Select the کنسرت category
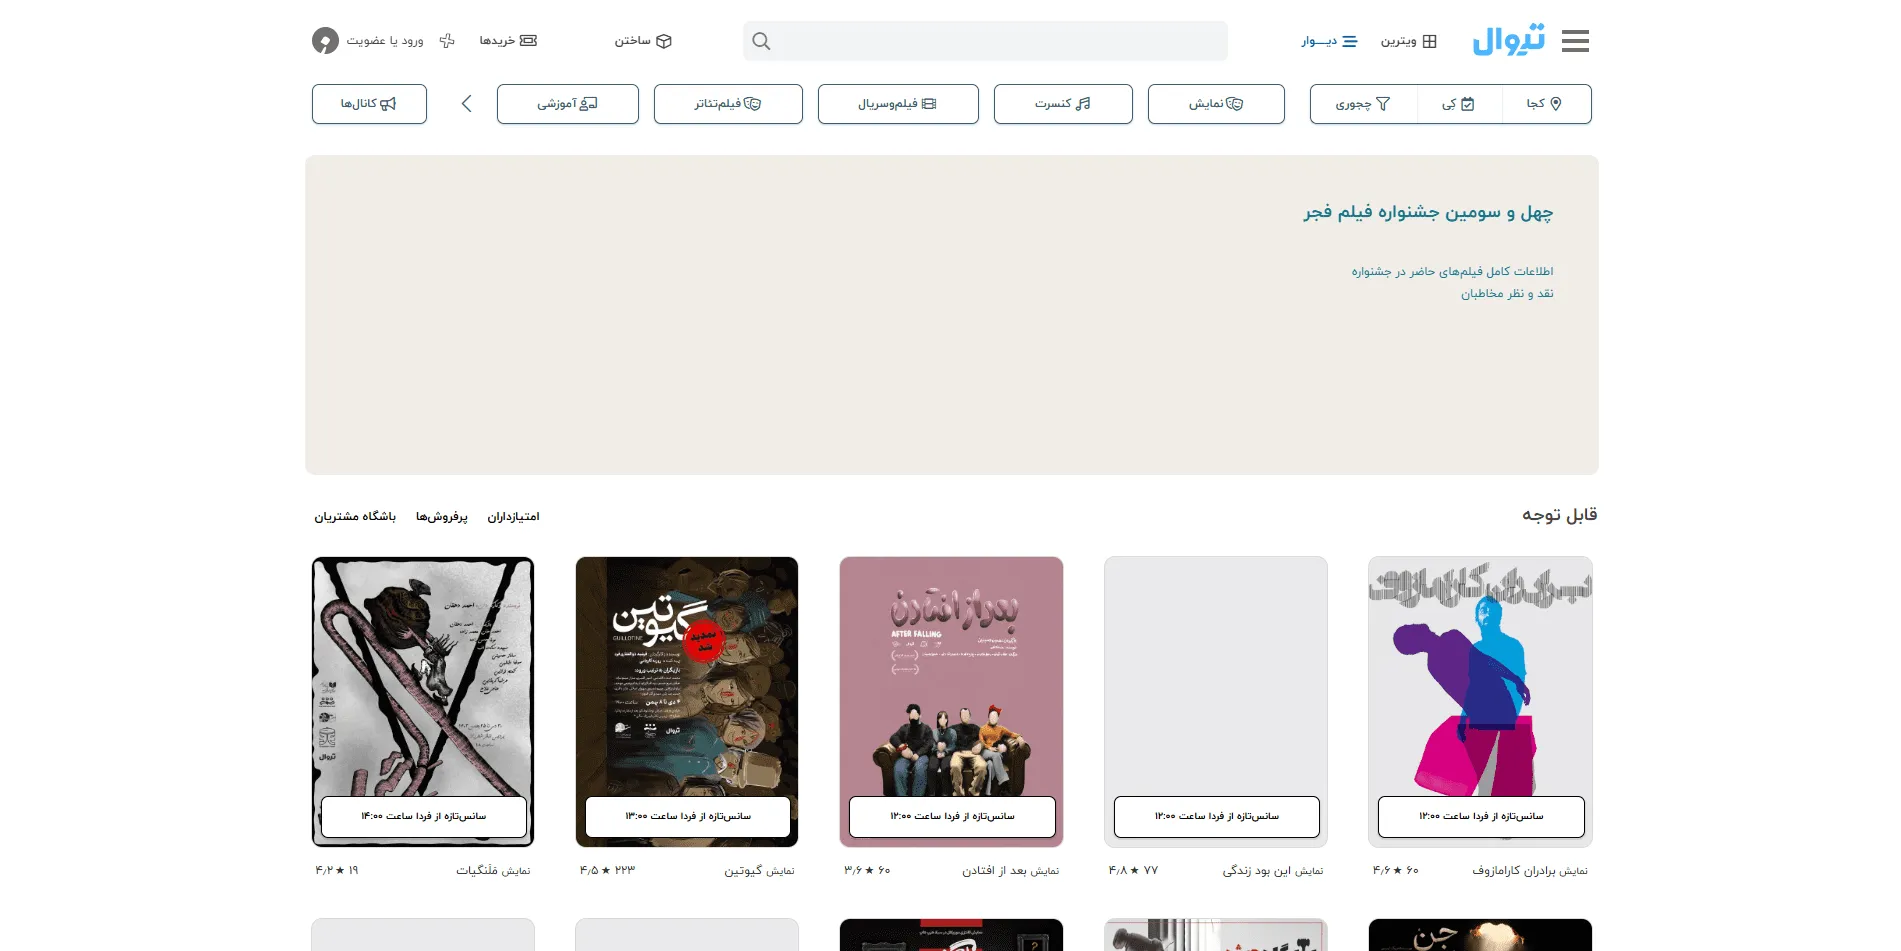 (1063, 104)
